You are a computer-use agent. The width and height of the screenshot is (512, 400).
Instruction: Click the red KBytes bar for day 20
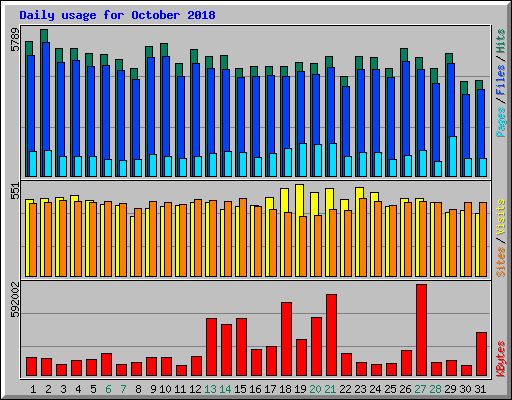click(x=316, y=347)
